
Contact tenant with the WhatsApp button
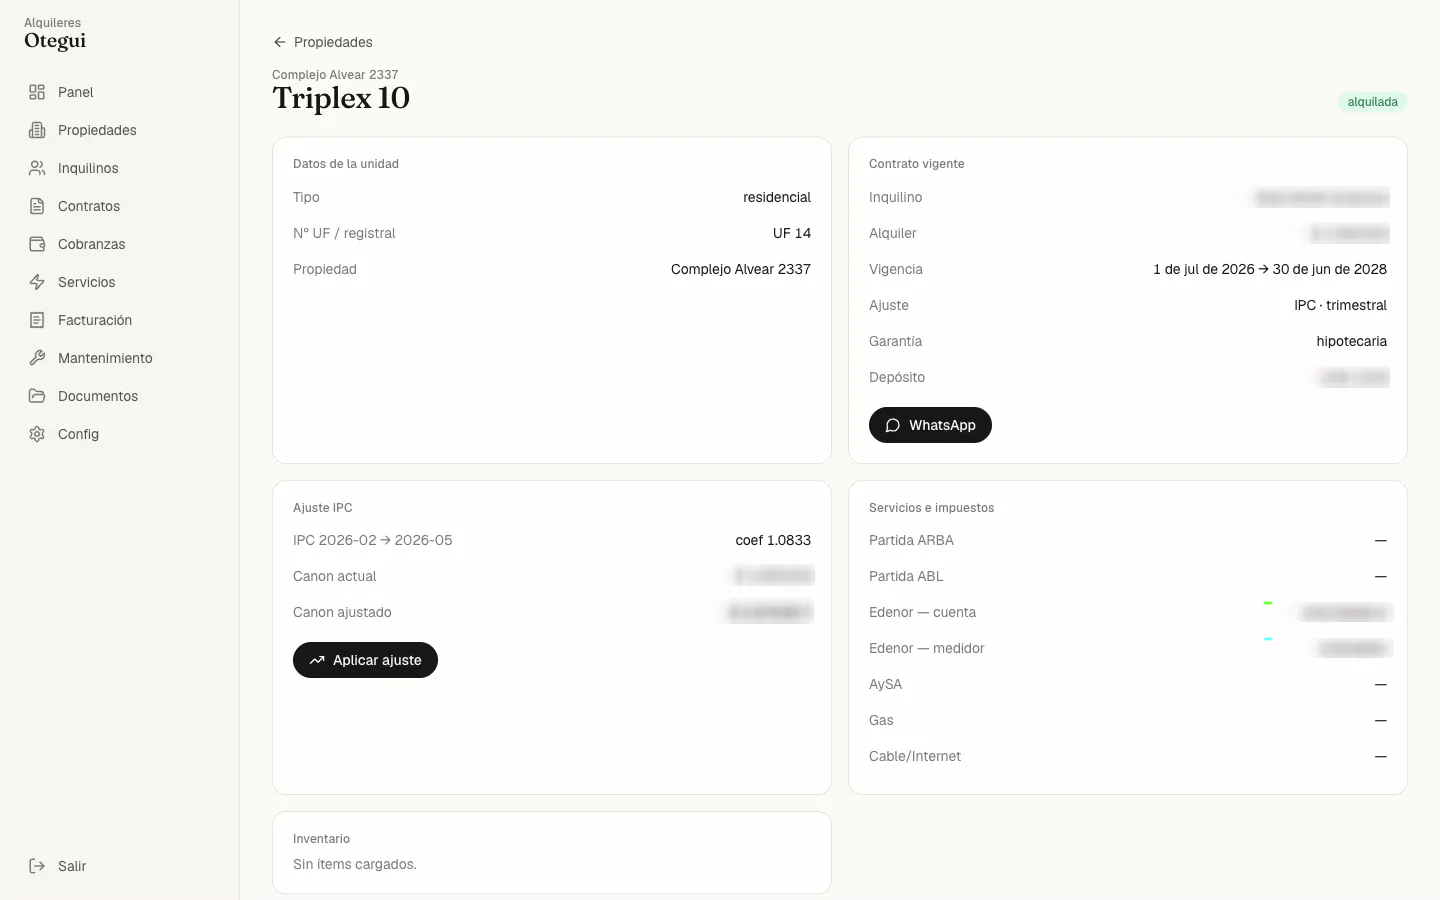coord(930,425)
